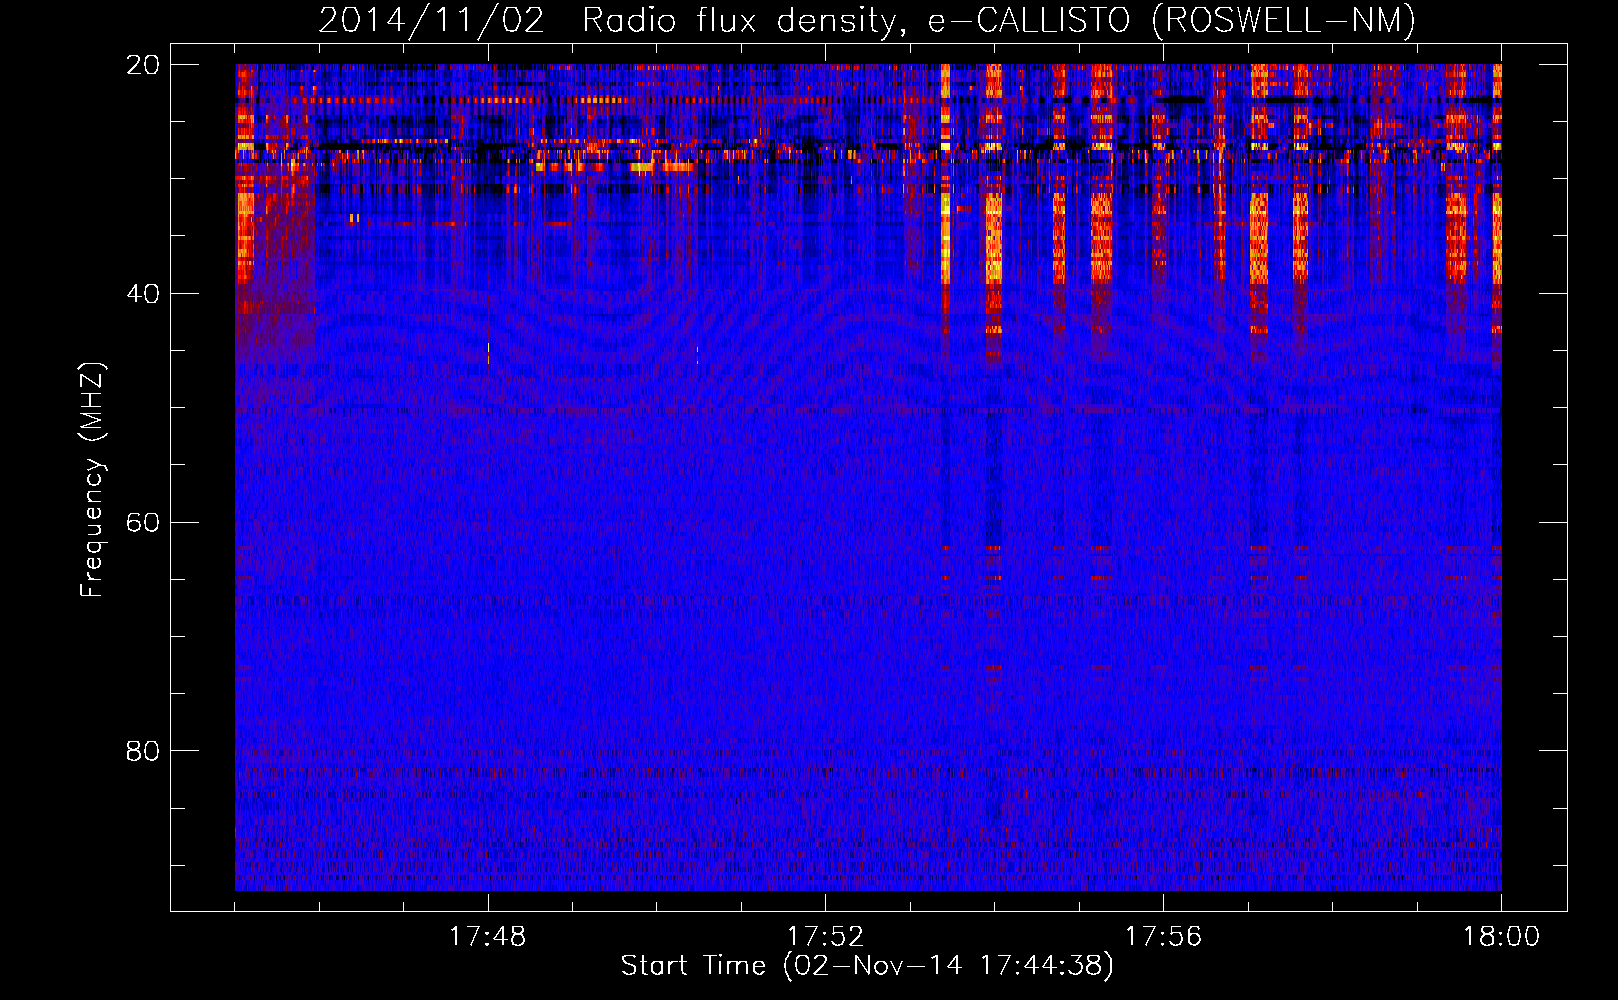The image size is (1618, 1000).
Task: Click the 17:48 time tick label
Action: tap(488, 937)
